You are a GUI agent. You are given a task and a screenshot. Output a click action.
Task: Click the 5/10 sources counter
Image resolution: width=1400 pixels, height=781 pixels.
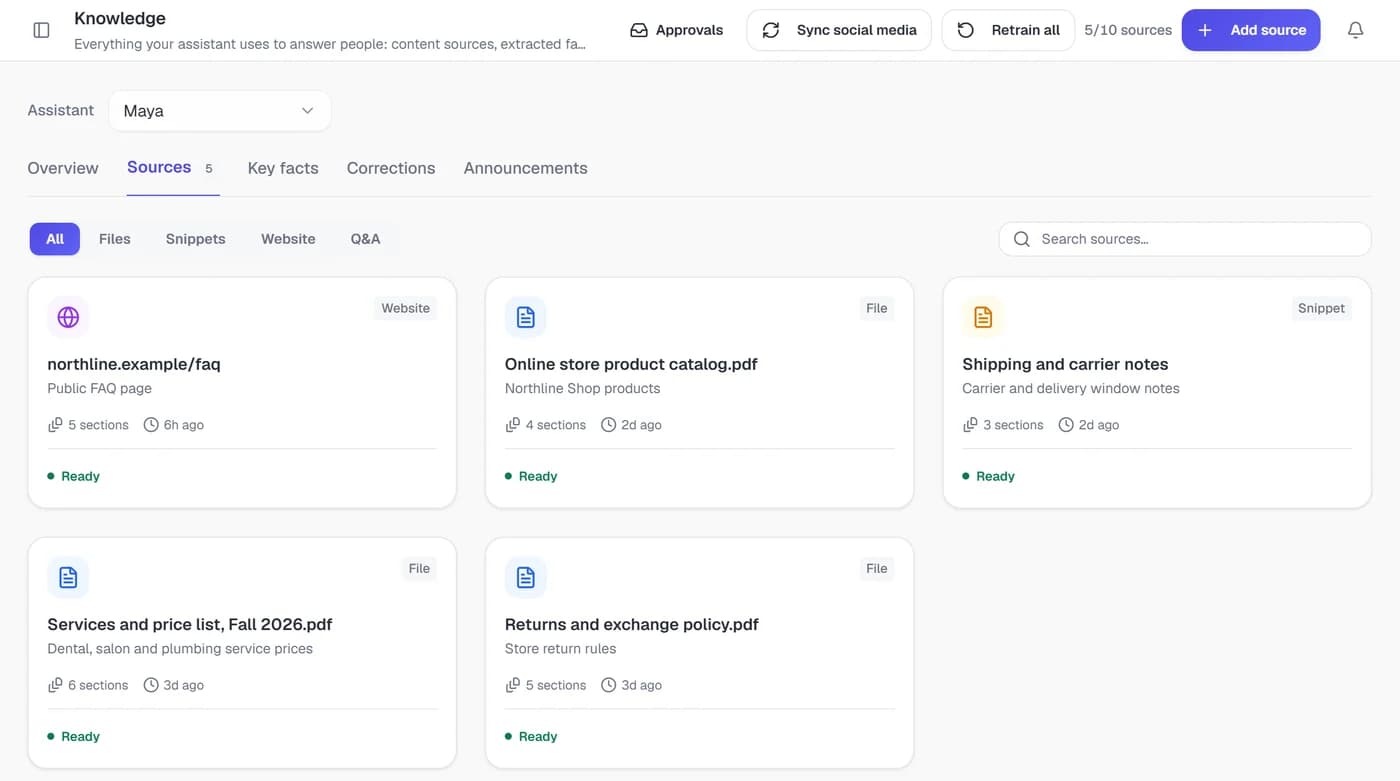coord(1128,30)
